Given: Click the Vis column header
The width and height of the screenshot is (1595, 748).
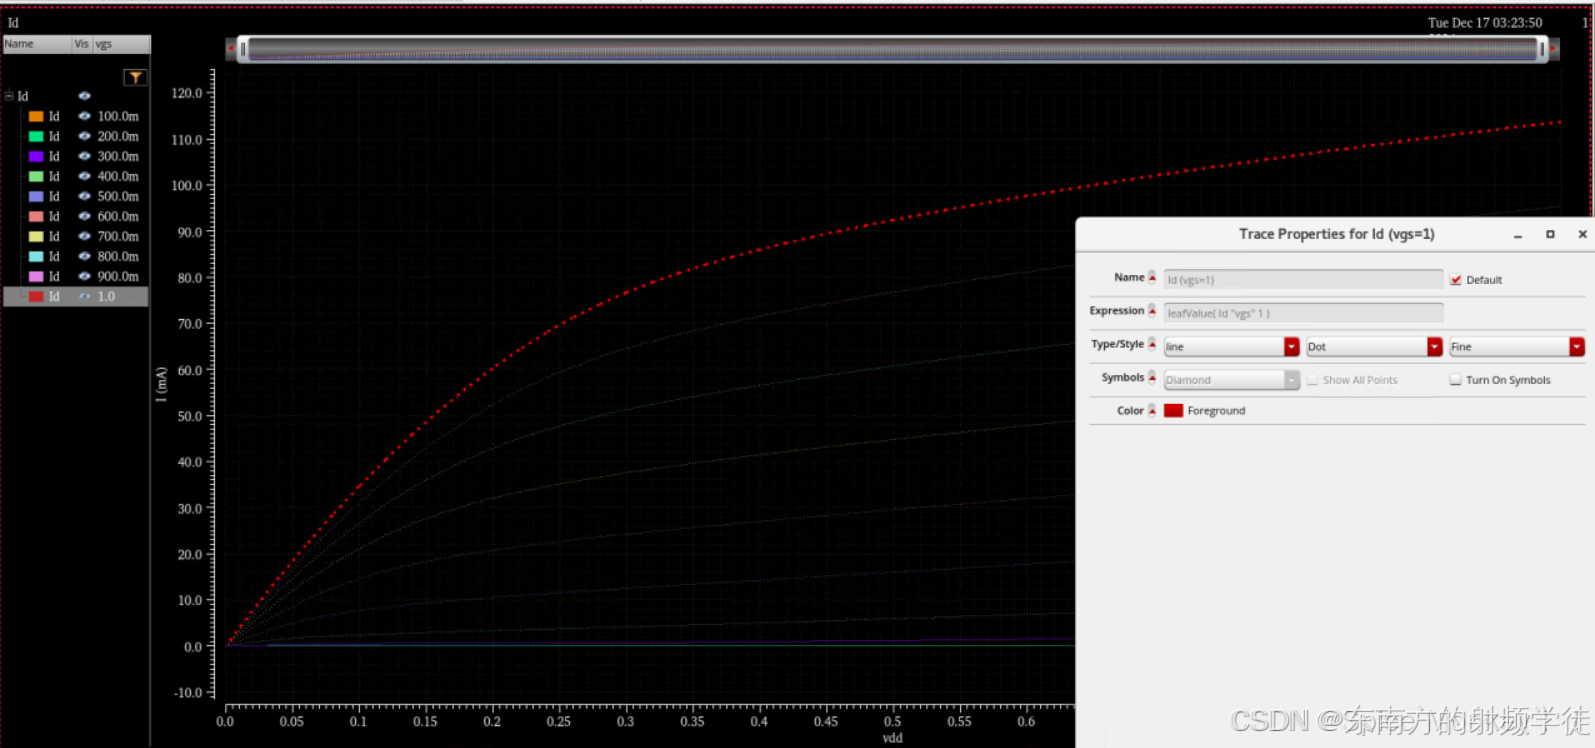Looking at the screenshot, I should pos(82,44).
